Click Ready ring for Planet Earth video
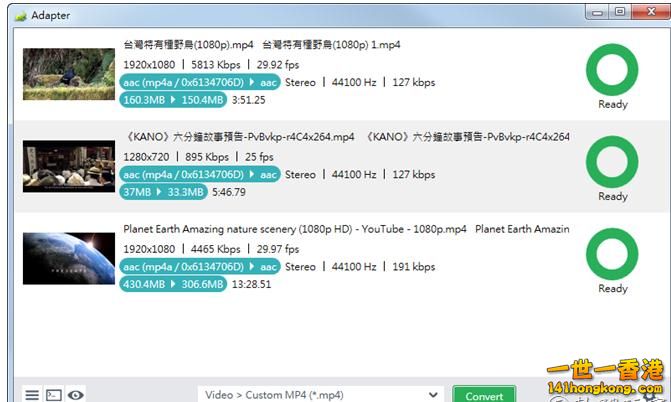The image size is (671, 402). [x=612, y=254]
